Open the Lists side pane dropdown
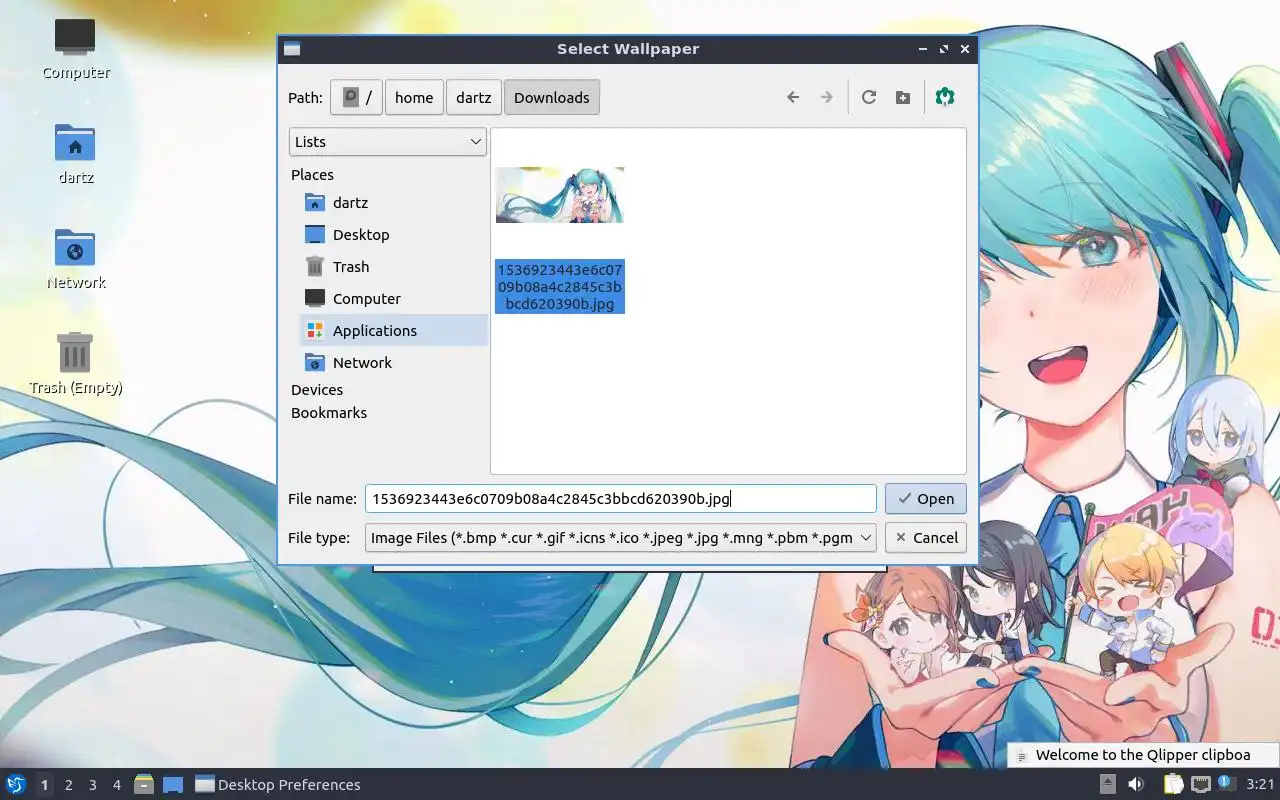 click(388, 141)
